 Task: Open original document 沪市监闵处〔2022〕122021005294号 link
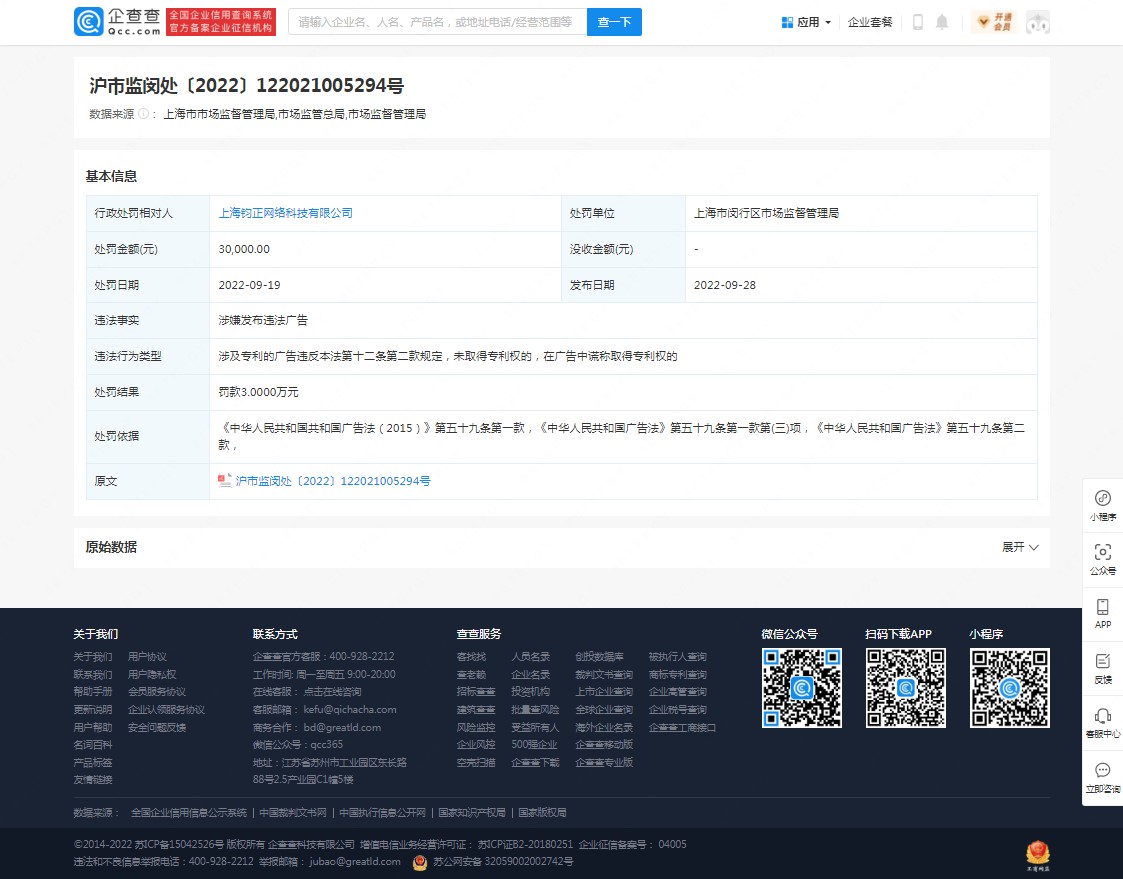[x=332, y=481]
